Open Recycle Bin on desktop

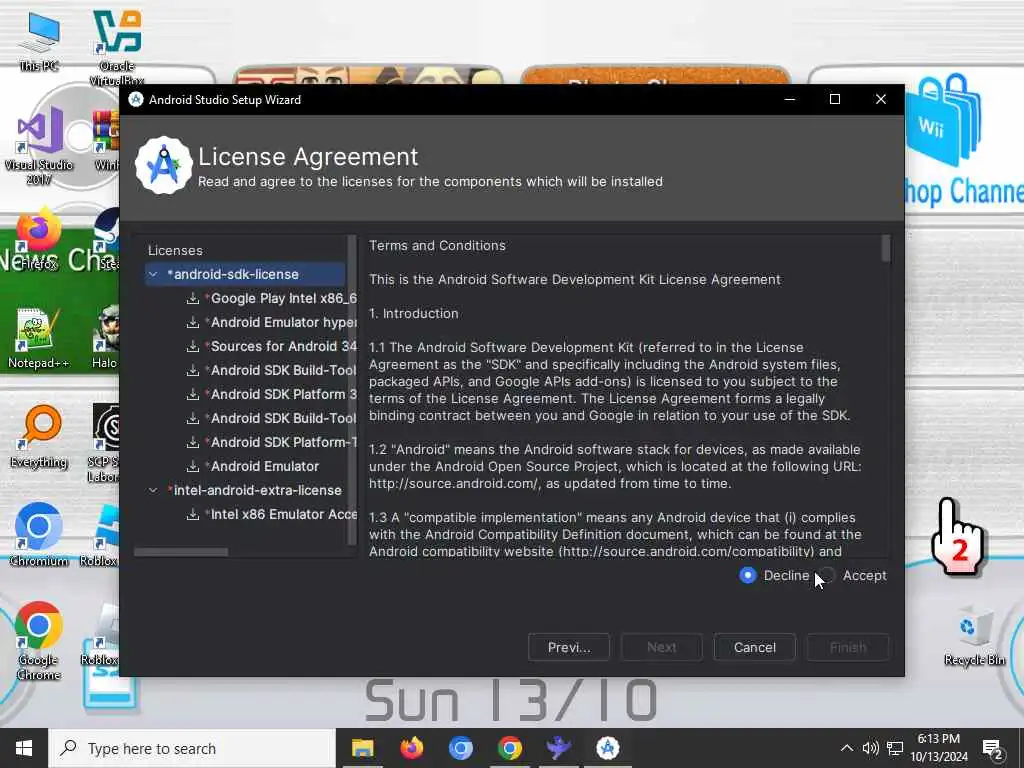click(x=974, y=635)
